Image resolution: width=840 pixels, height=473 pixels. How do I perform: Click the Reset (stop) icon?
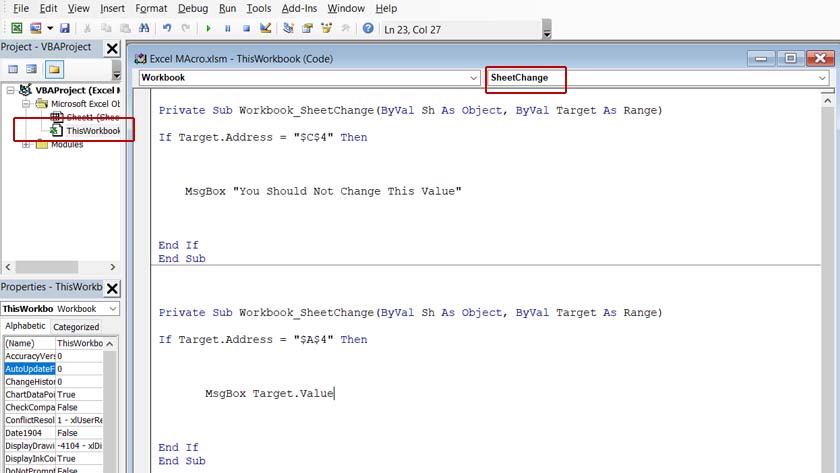(246, 28)
